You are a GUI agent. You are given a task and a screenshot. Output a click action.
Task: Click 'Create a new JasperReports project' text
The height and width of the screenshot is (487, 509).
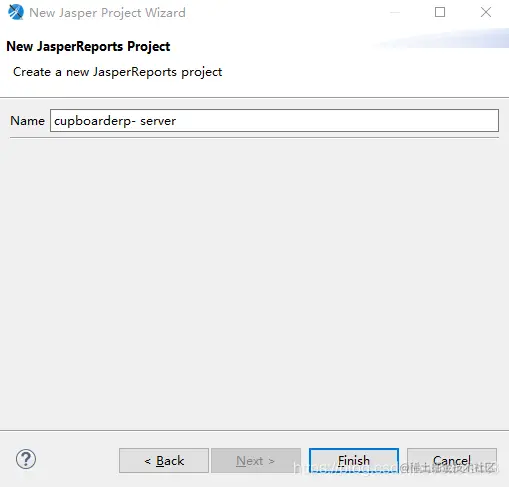[x=117, y=72]
